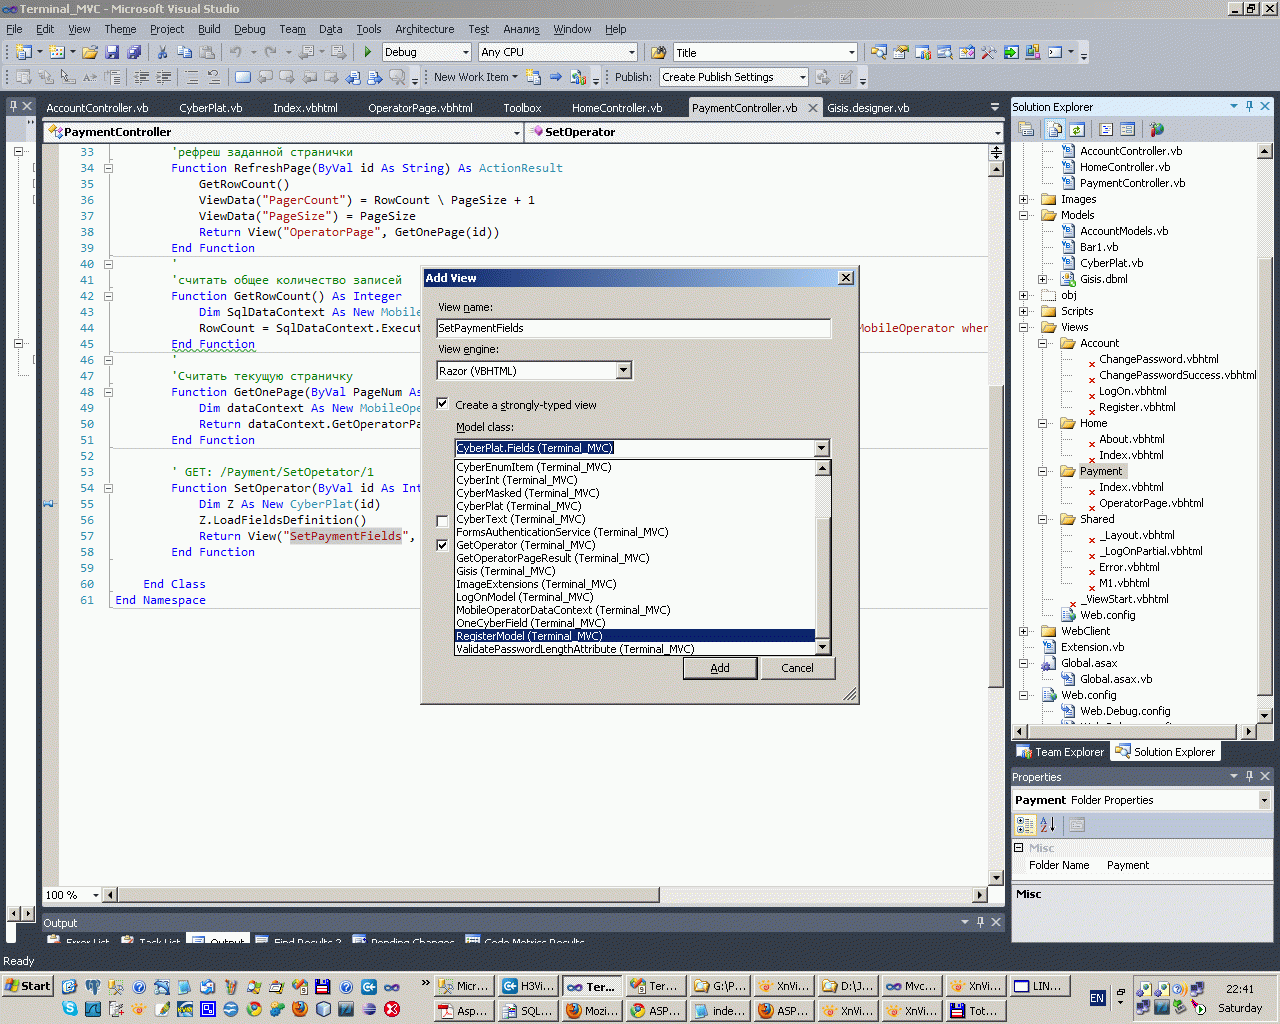
Task: Collapse the Payment folder in Solution Explorer
Action: (x=1042, y=471)
